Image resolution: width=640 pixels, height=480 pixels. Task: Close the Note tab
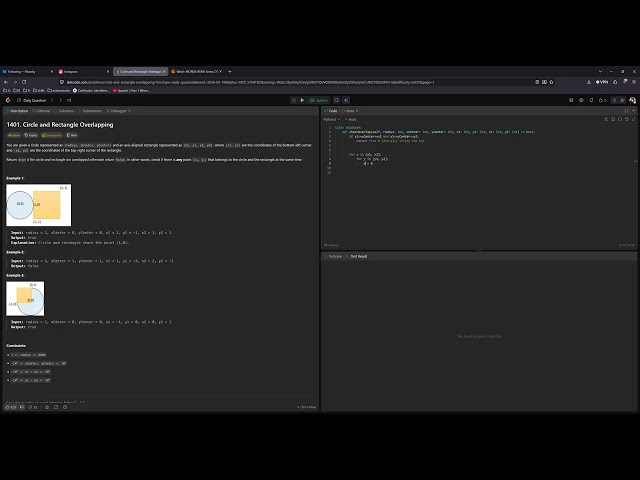357,111
